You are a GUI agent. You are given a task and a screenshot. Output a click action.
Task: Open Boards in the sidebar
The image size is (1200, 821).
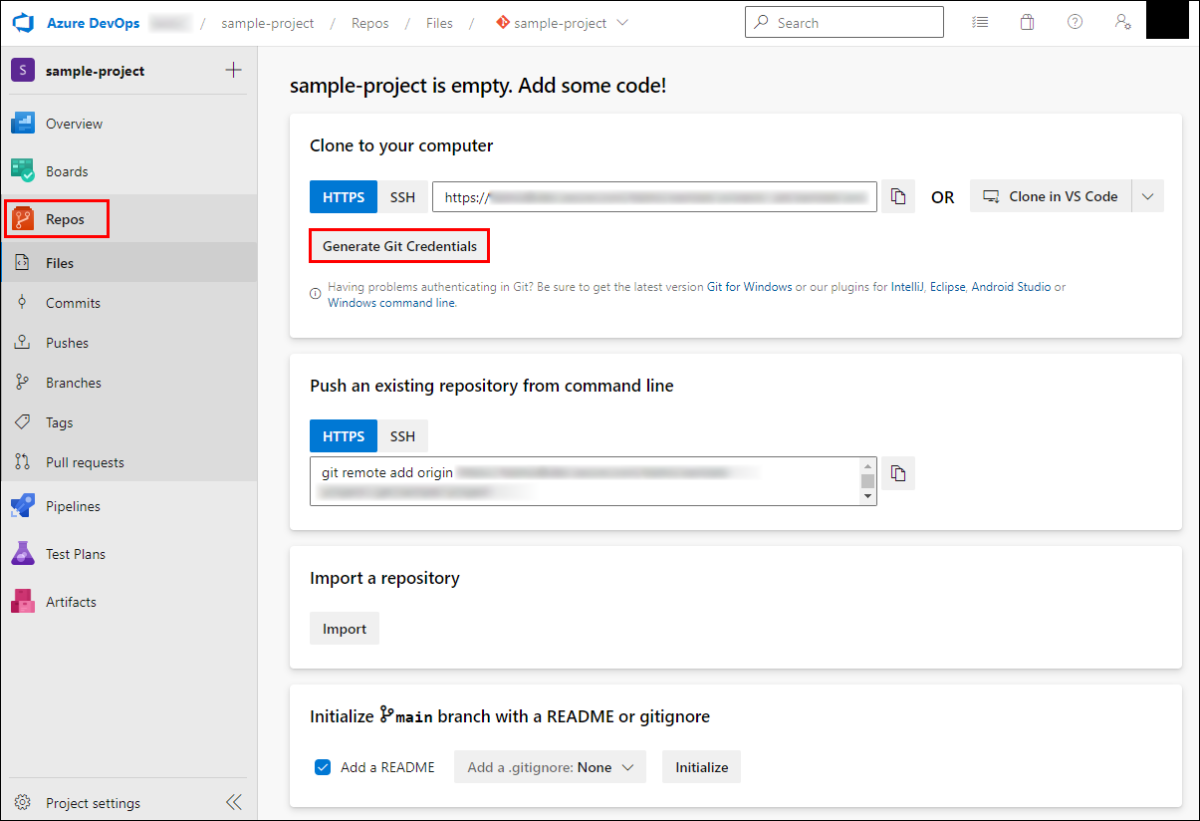(x=128, y=171)
